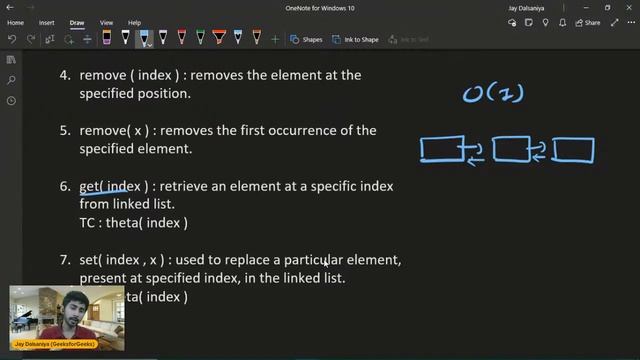The image size is (640, 360).
Task: Open the selected pen's dropdown chevron
Action: (150, 45)
